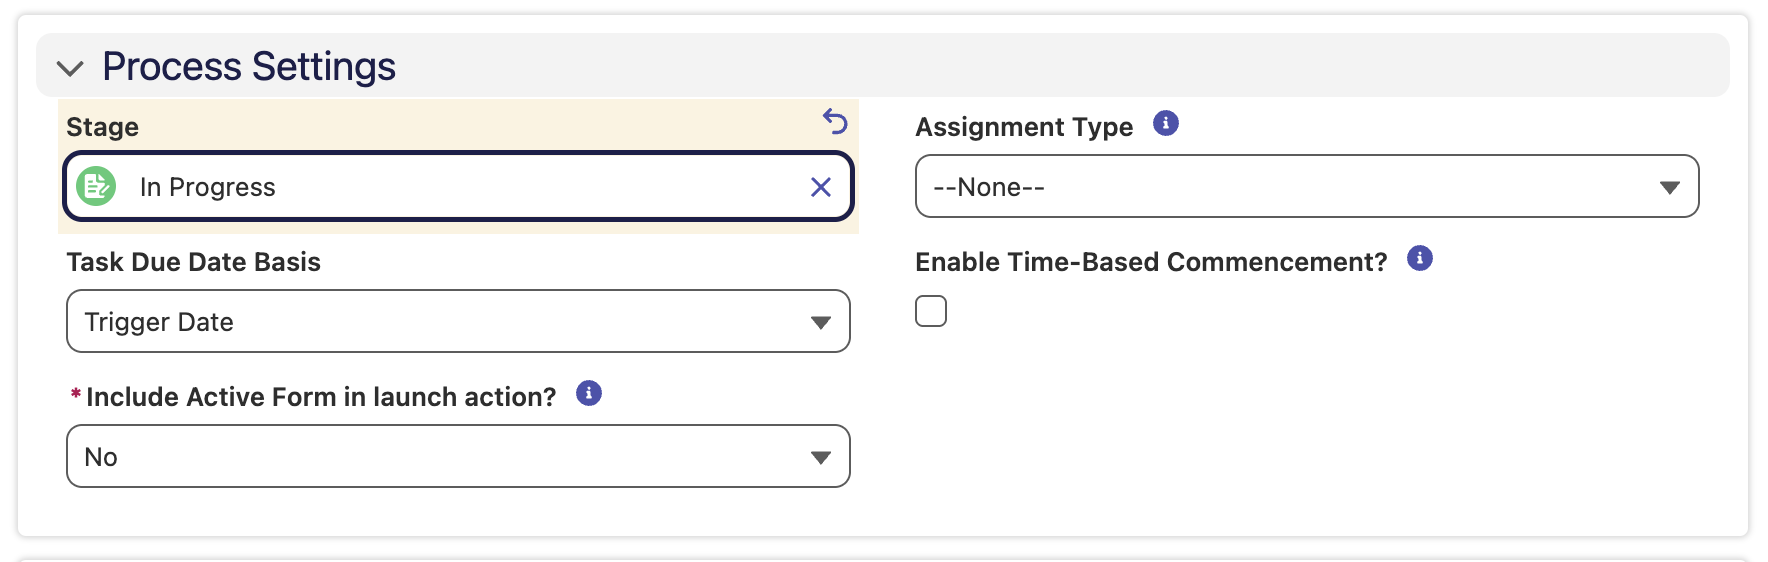Viewport: 1768px width, 562px height.
Task: Click into the In Progress stage field
Action: 458,186
